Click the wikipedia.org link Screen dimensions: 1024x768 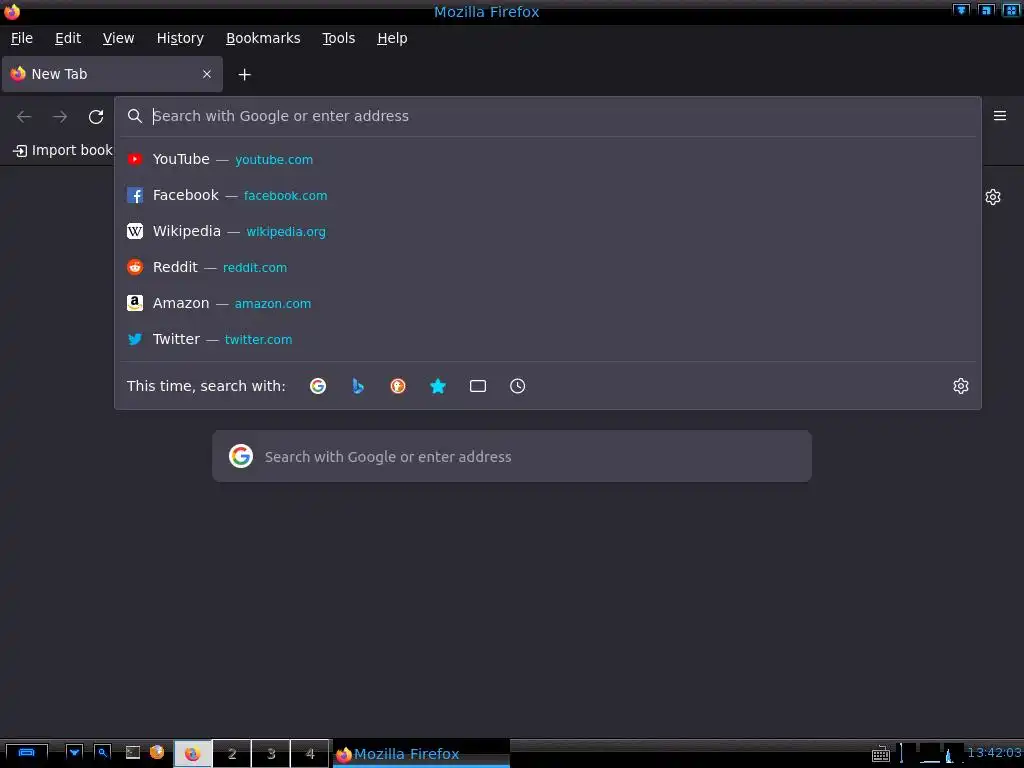click(x=285, y=232)
